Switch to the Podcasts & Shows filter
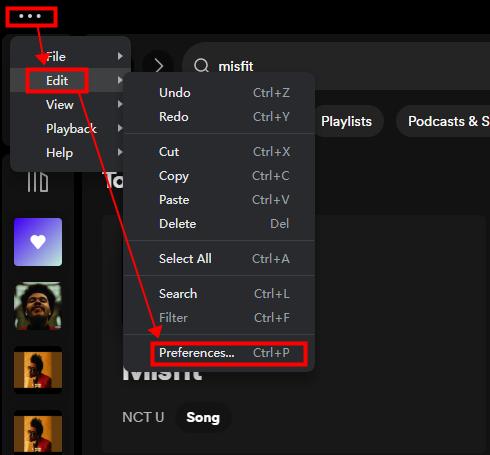The width and height of the screenshot is (490, 455). coord(443,121)
